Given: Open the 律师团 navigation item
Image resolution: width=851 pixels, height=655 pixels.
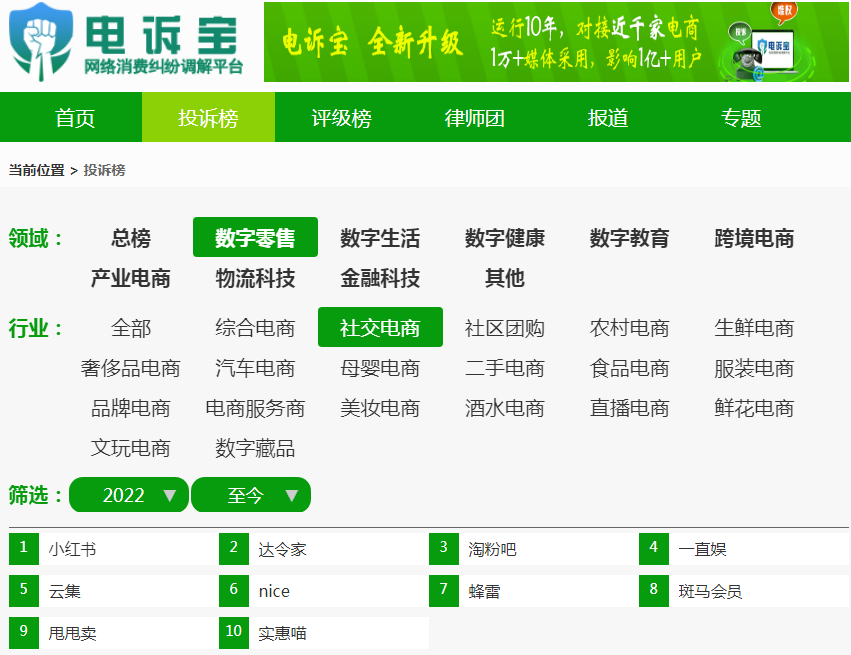Looking at the screenshot, I should pyautogui.click(x=474, y=118).
